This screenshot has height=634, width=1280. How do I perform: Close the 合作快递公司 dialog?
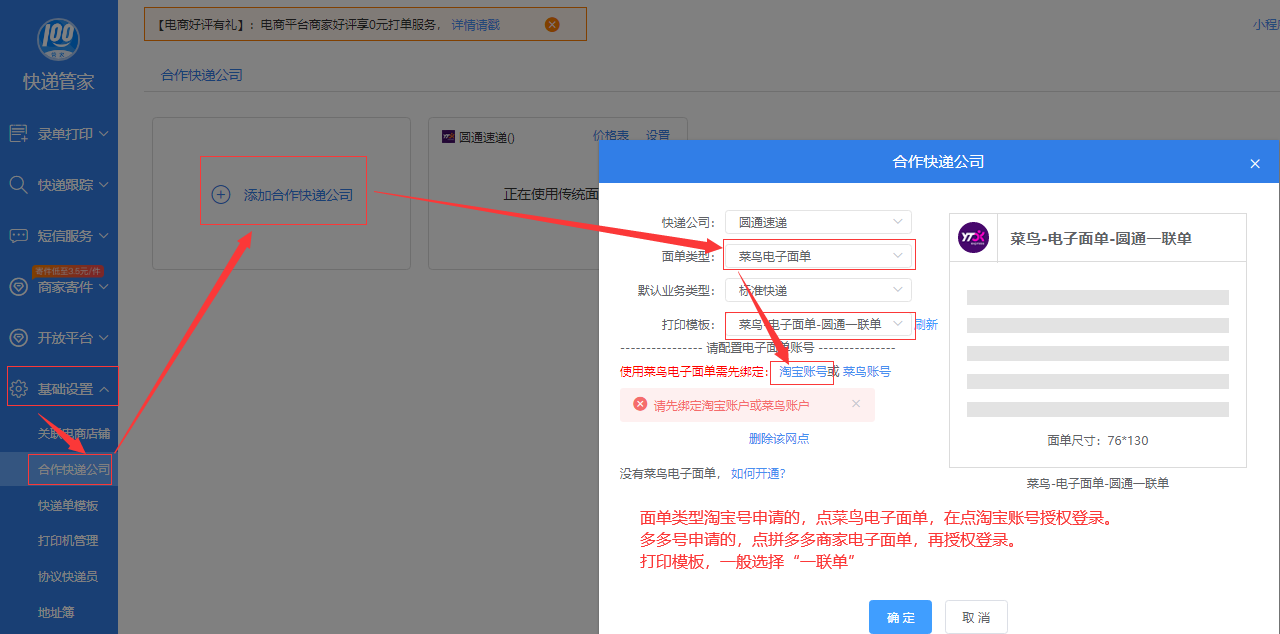tap(1256, 163)
